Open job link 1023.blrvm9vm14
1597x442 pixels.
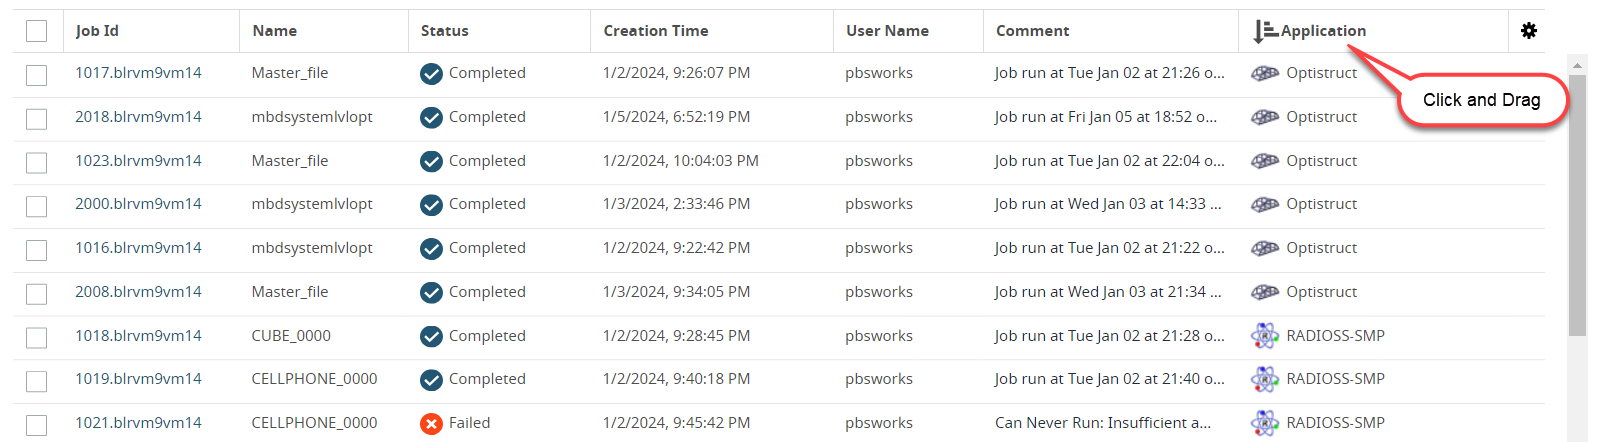138,161
